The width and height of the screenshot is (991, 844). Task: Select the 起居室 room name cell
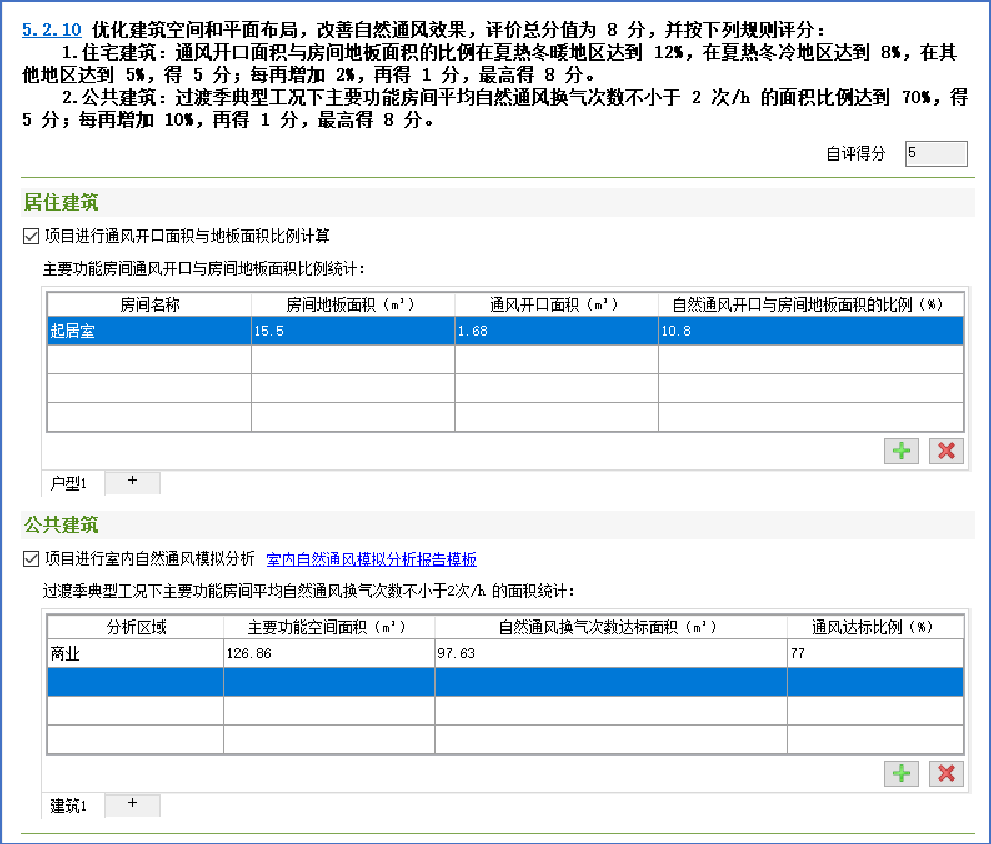click(149, 331)
